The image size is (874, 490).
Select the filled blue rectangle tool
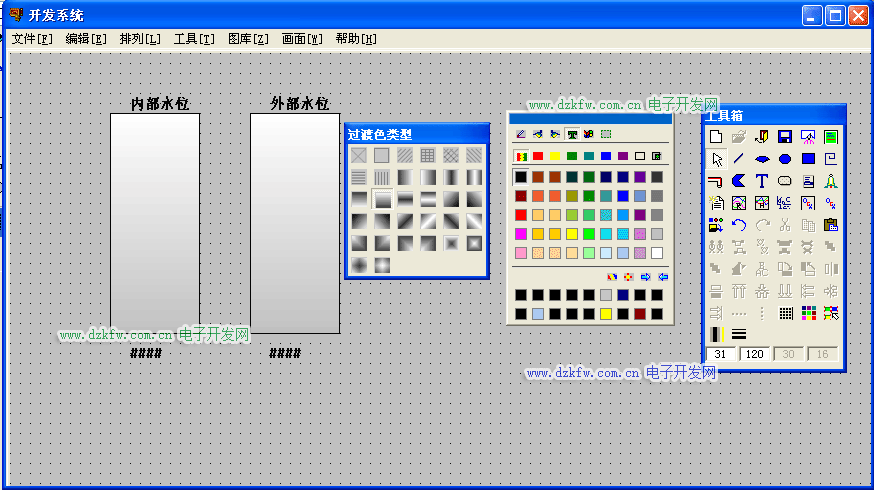coord(808,159)
